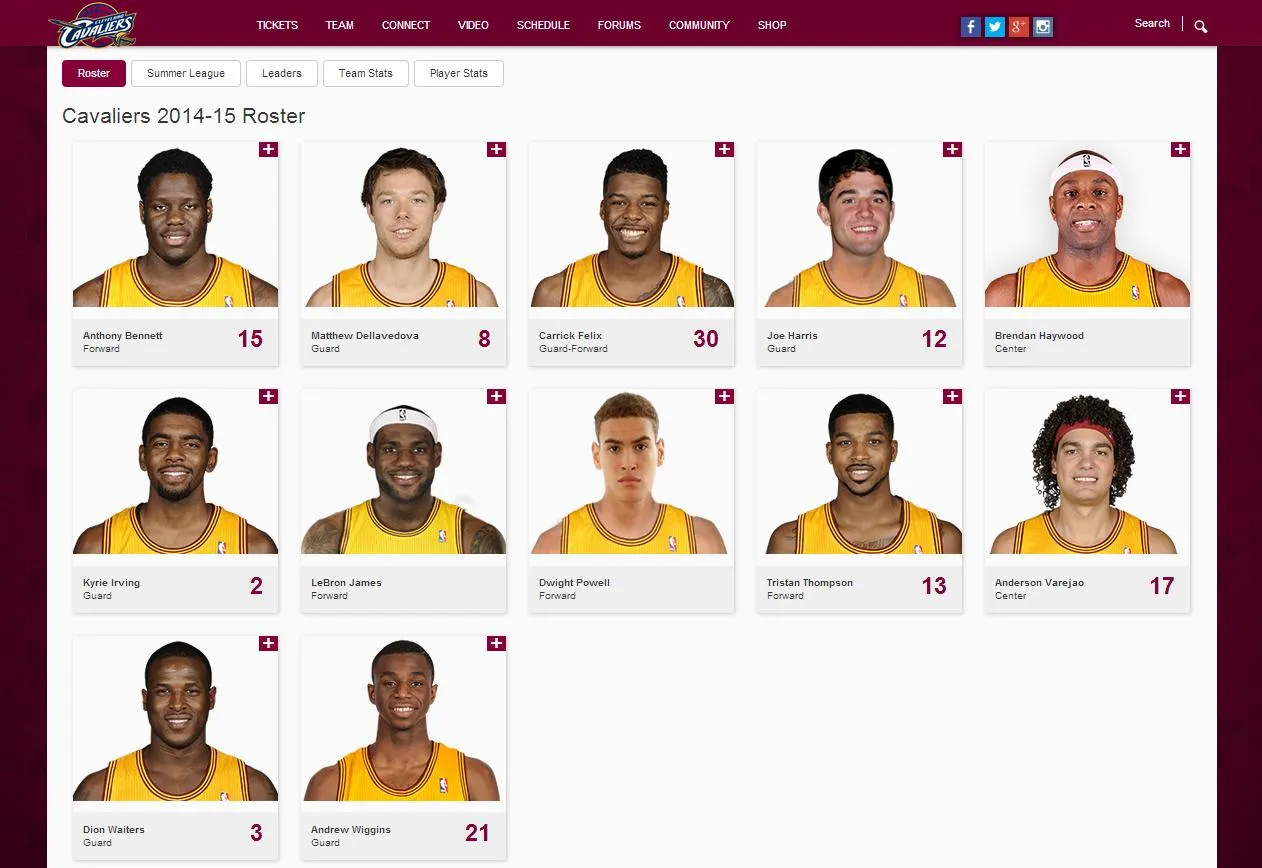Open the Twitter social icon
This screenshot has height=868, width=1262.
click(994, 27)
